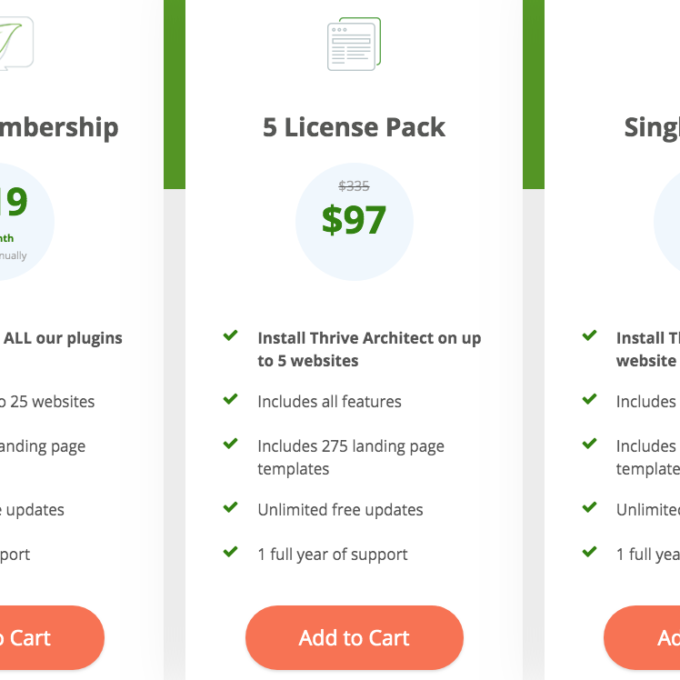Click checkmark beside Install Thrive Architect on 5 websites
680x680 pixels.
[x=231, y=337]
